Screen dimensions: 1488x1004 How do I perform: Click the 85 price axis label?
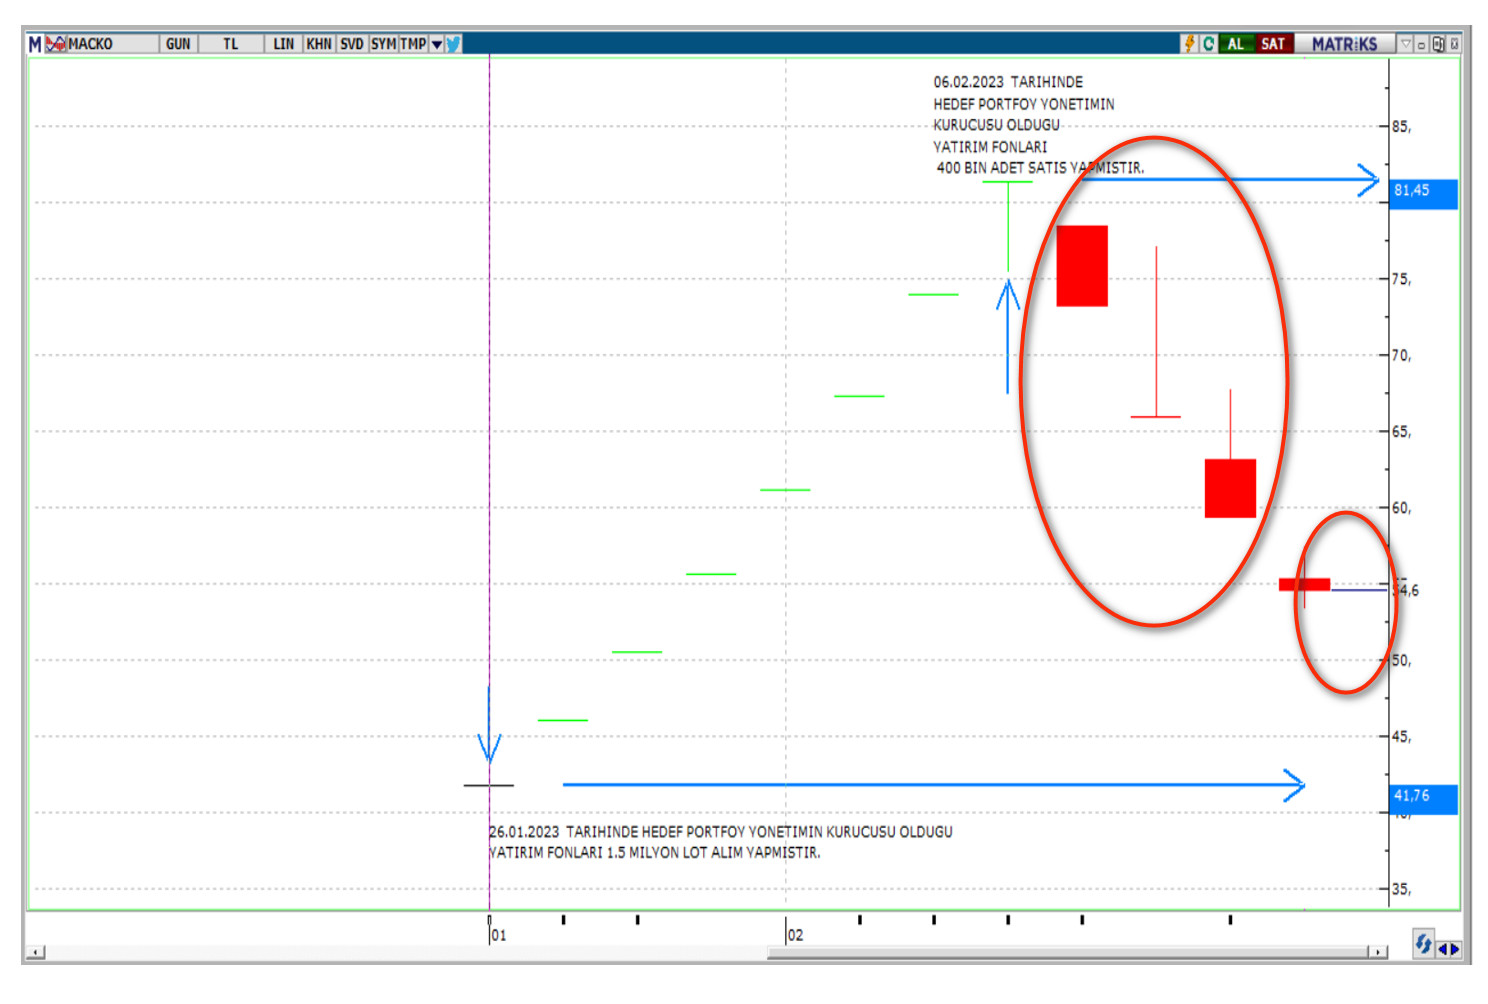tap(1402, 127)
